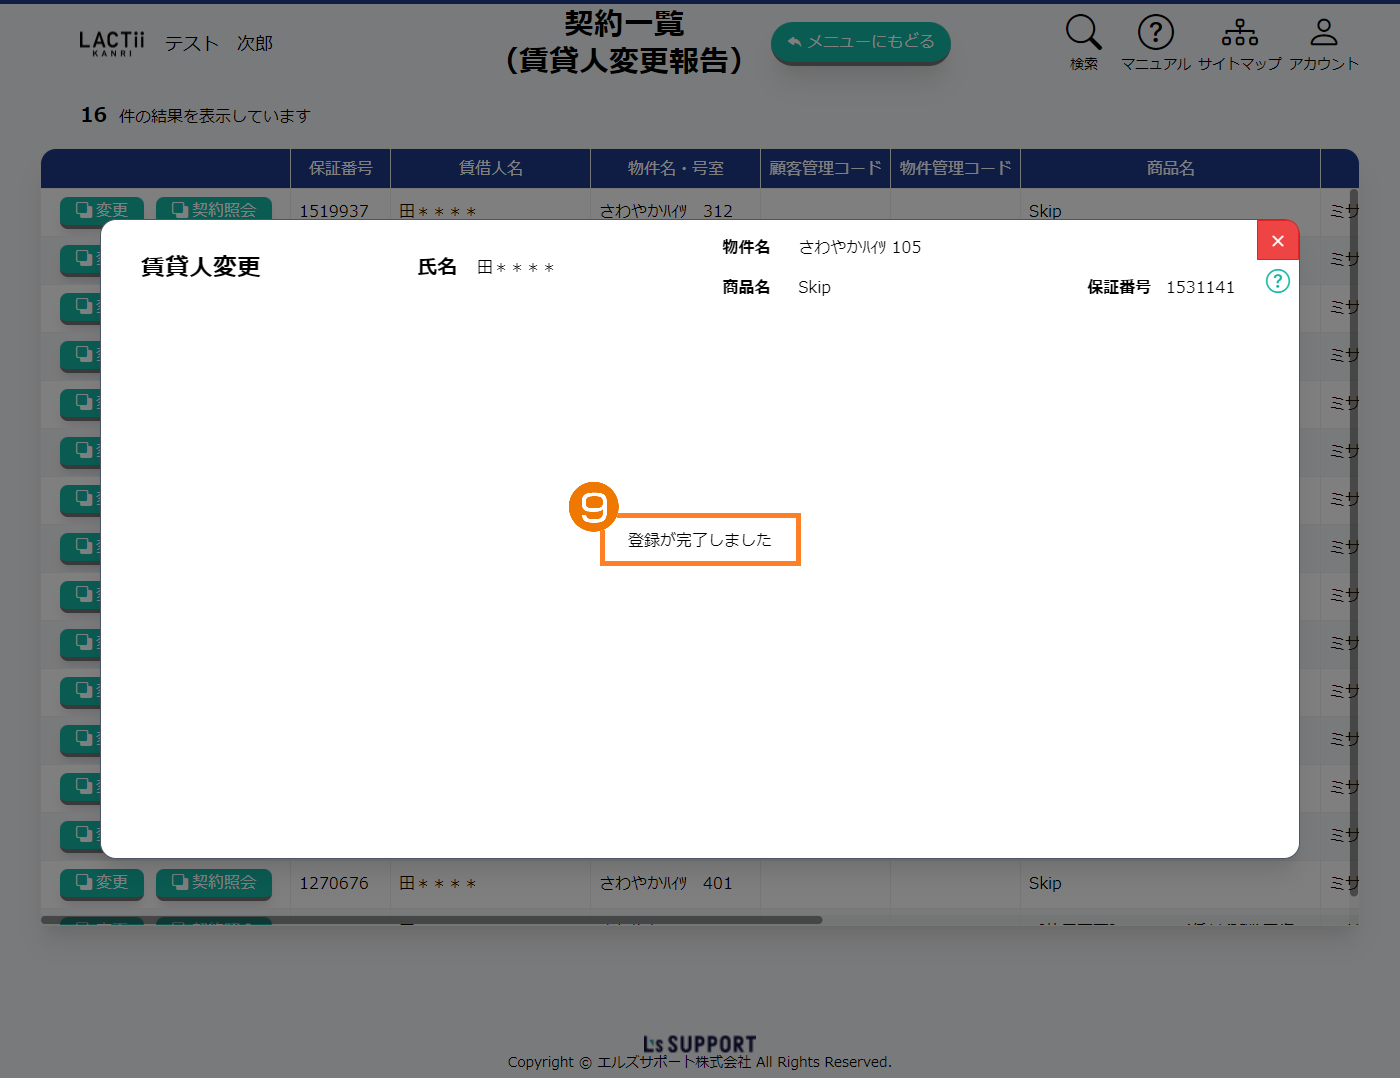The height and width of the screenshot is (1078, 1400).
Task: Select the 保証番号 column header
Action: point(340,168)
